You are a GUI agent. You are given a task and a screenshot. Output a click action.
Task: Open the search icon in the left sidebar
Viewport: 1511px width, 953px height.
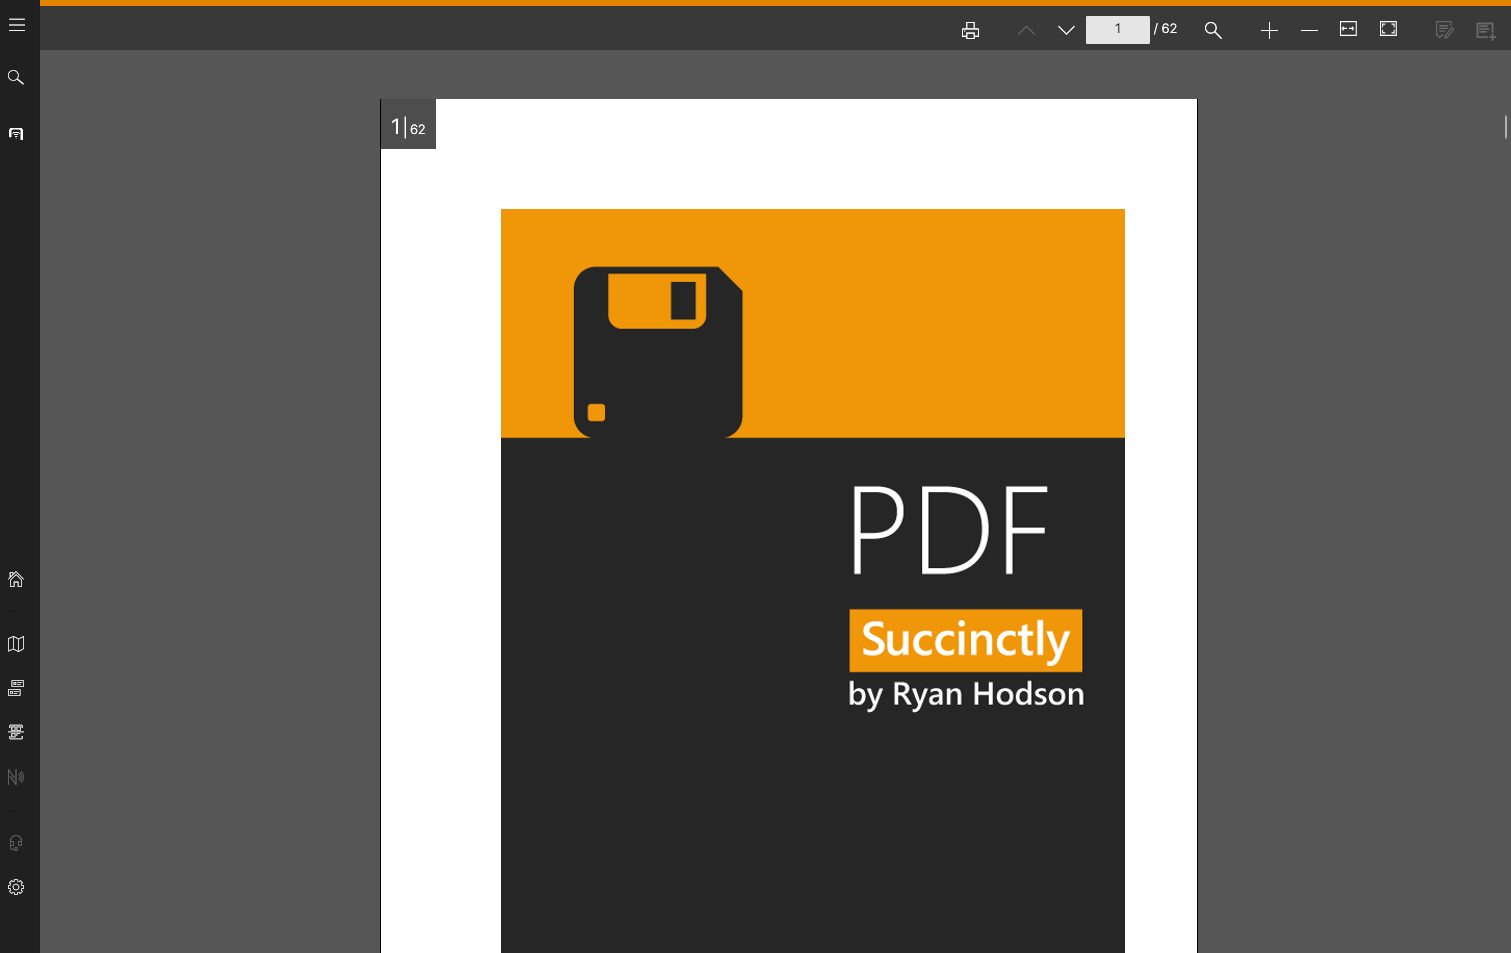click(x=16, y=78)
